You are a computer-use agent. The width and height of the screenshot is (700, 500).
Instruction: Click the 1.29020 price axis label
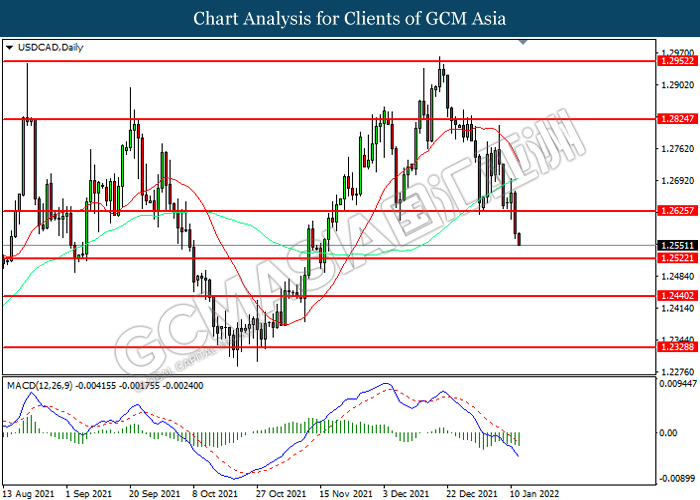(678, 85)
